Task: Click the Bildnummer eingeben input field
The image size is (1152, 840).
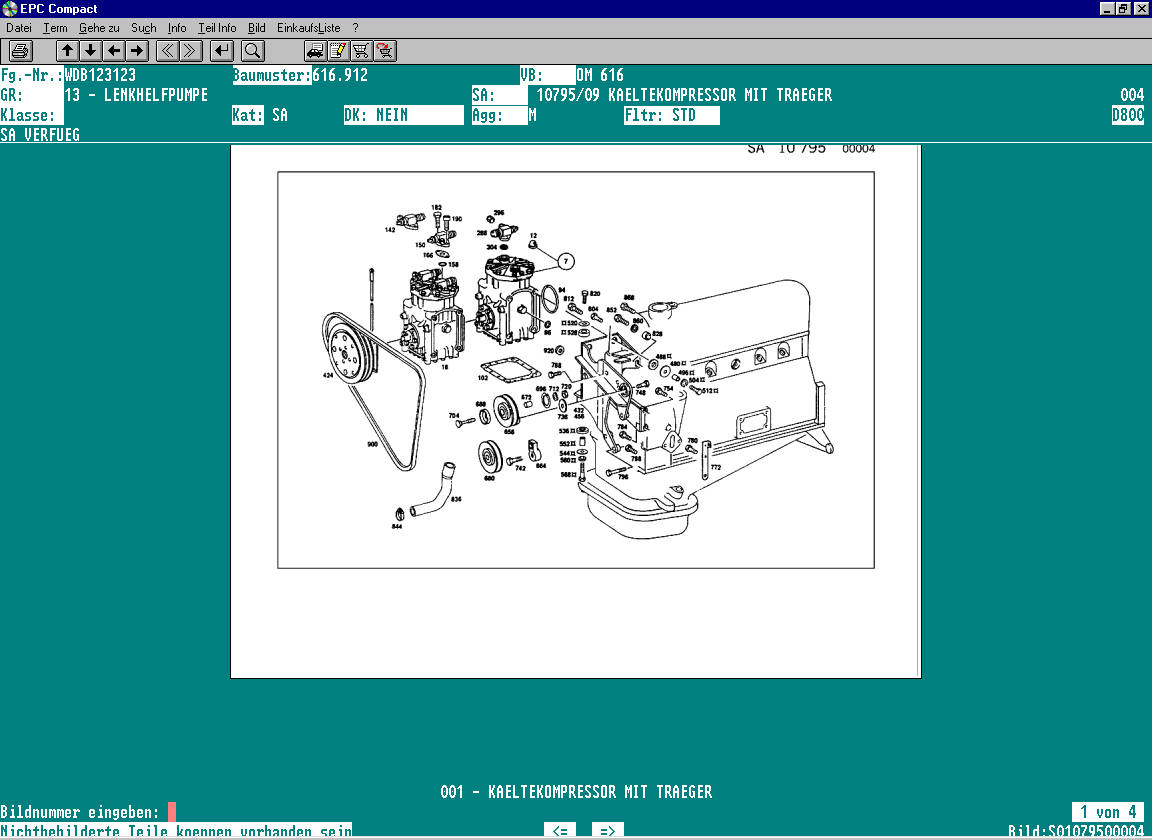Action: [x=172, y=812]
